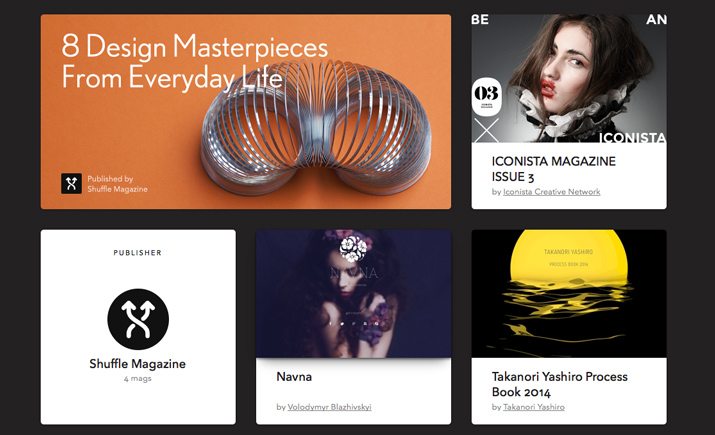
Task: Click the PUBLISHER label on the white card
Action: 138,253
